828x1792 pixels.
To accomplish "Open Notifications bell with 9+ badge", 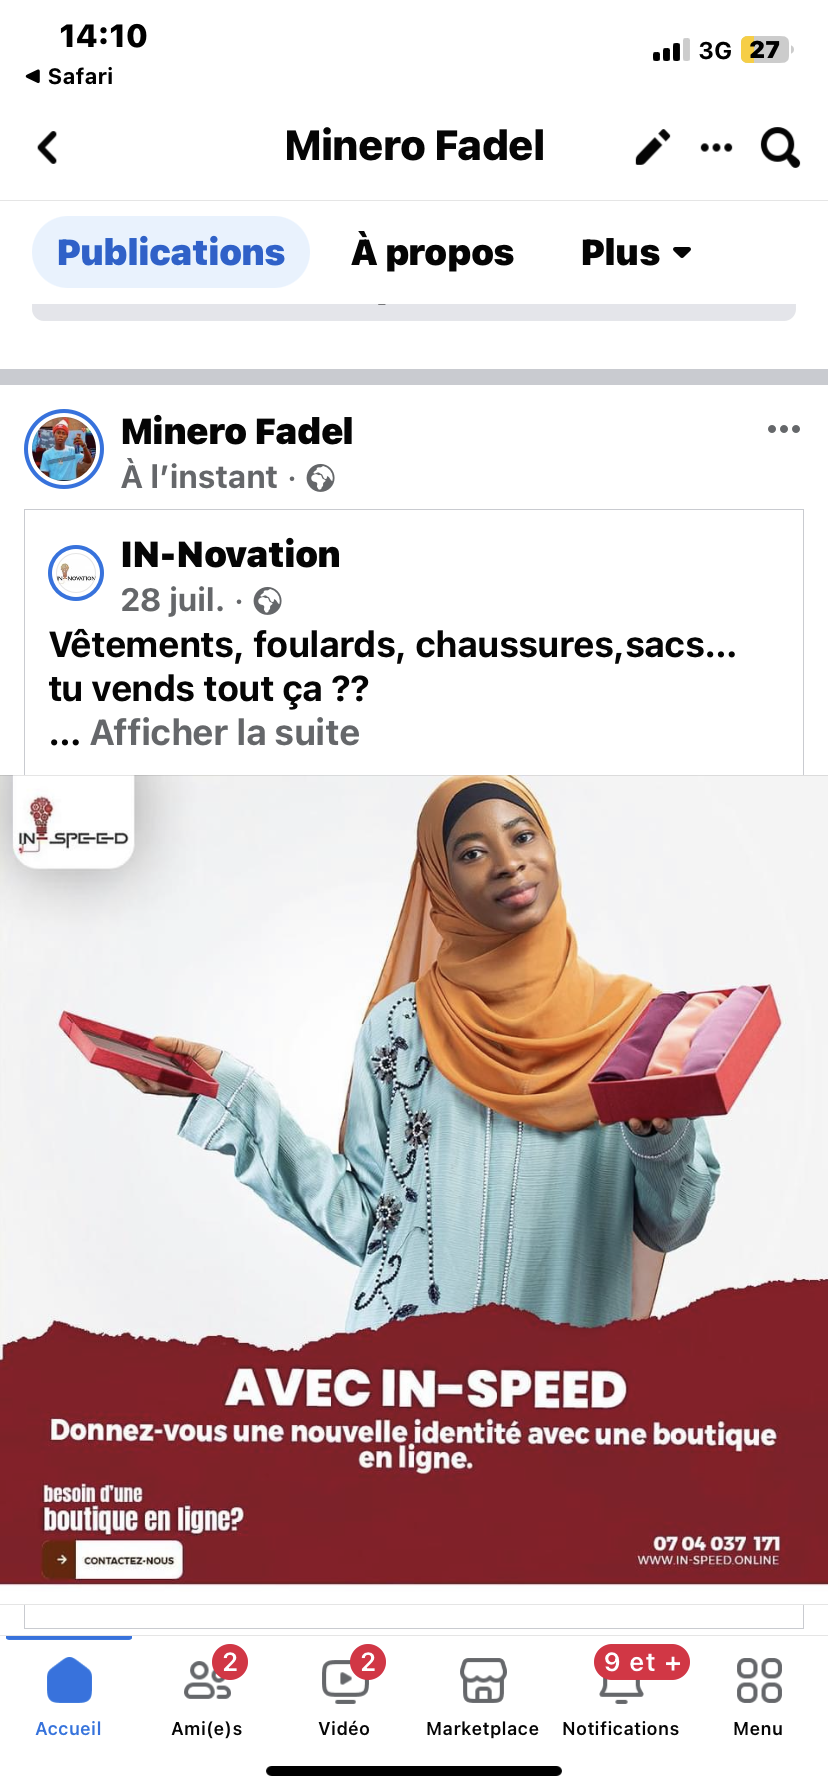I will (621, 1680).
